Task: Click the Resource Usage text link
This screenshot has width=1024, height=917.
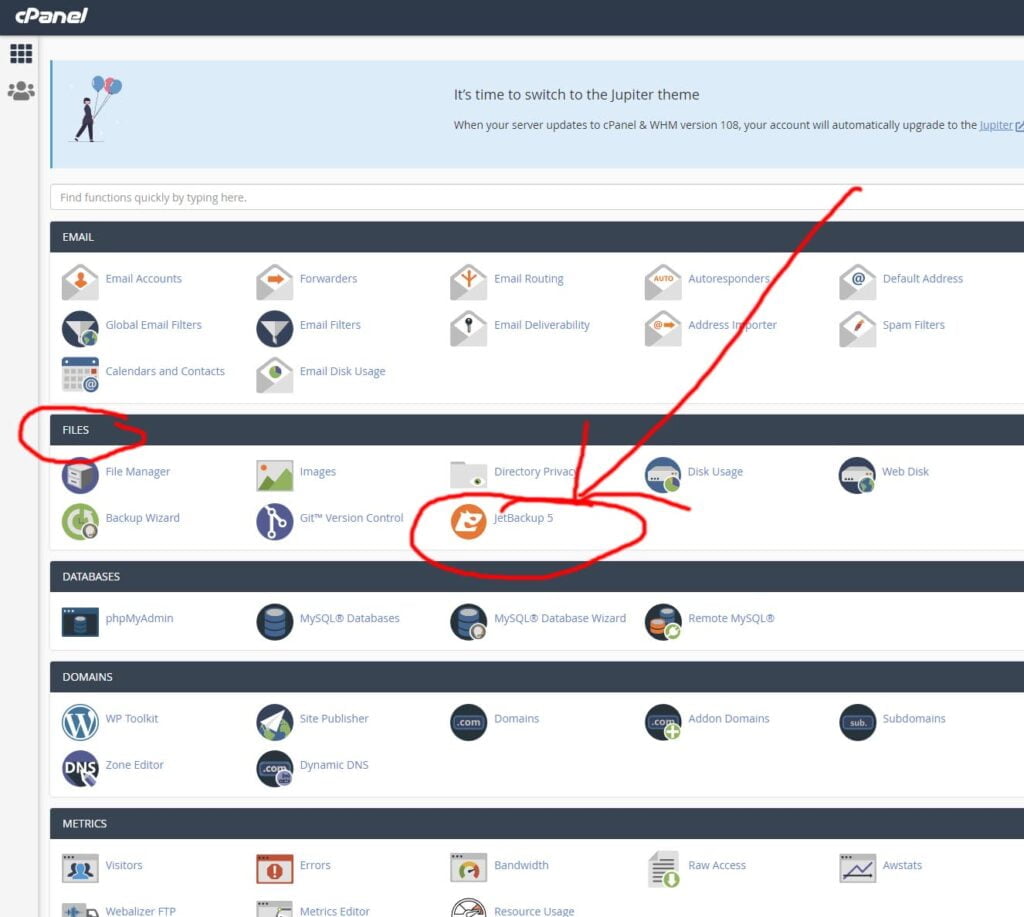Action: pyautogui.click(x=534, y=910)
